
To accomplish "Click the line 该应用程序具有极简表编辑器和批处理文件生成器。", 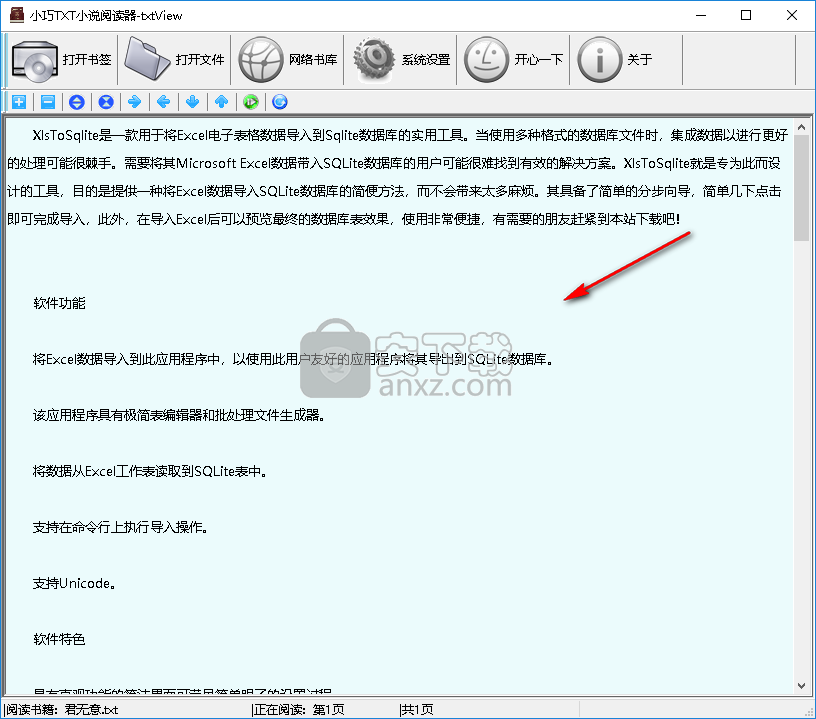I will (180, 415).
